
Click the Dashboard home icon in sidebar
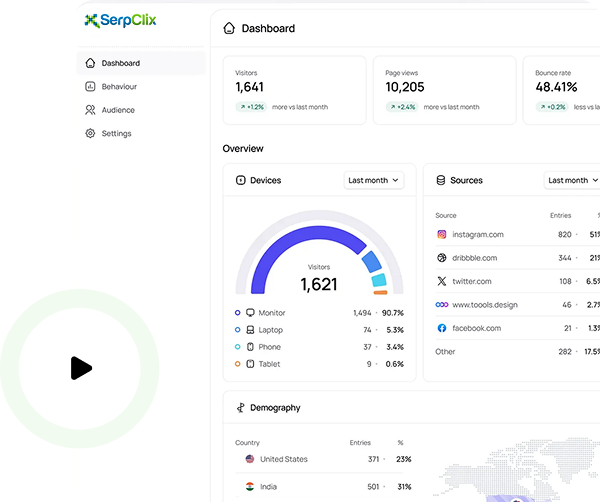coord(90,63)
